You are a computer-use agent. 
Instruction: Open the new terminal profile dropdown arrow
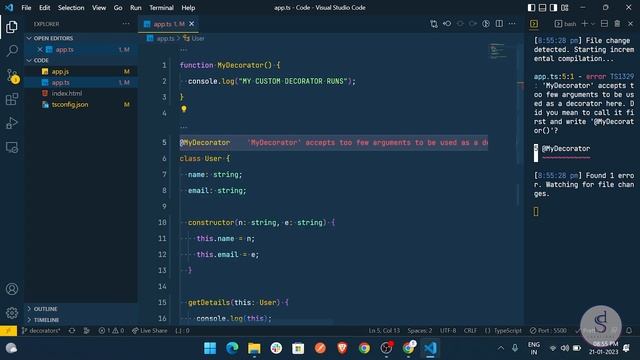pos(593,24)
